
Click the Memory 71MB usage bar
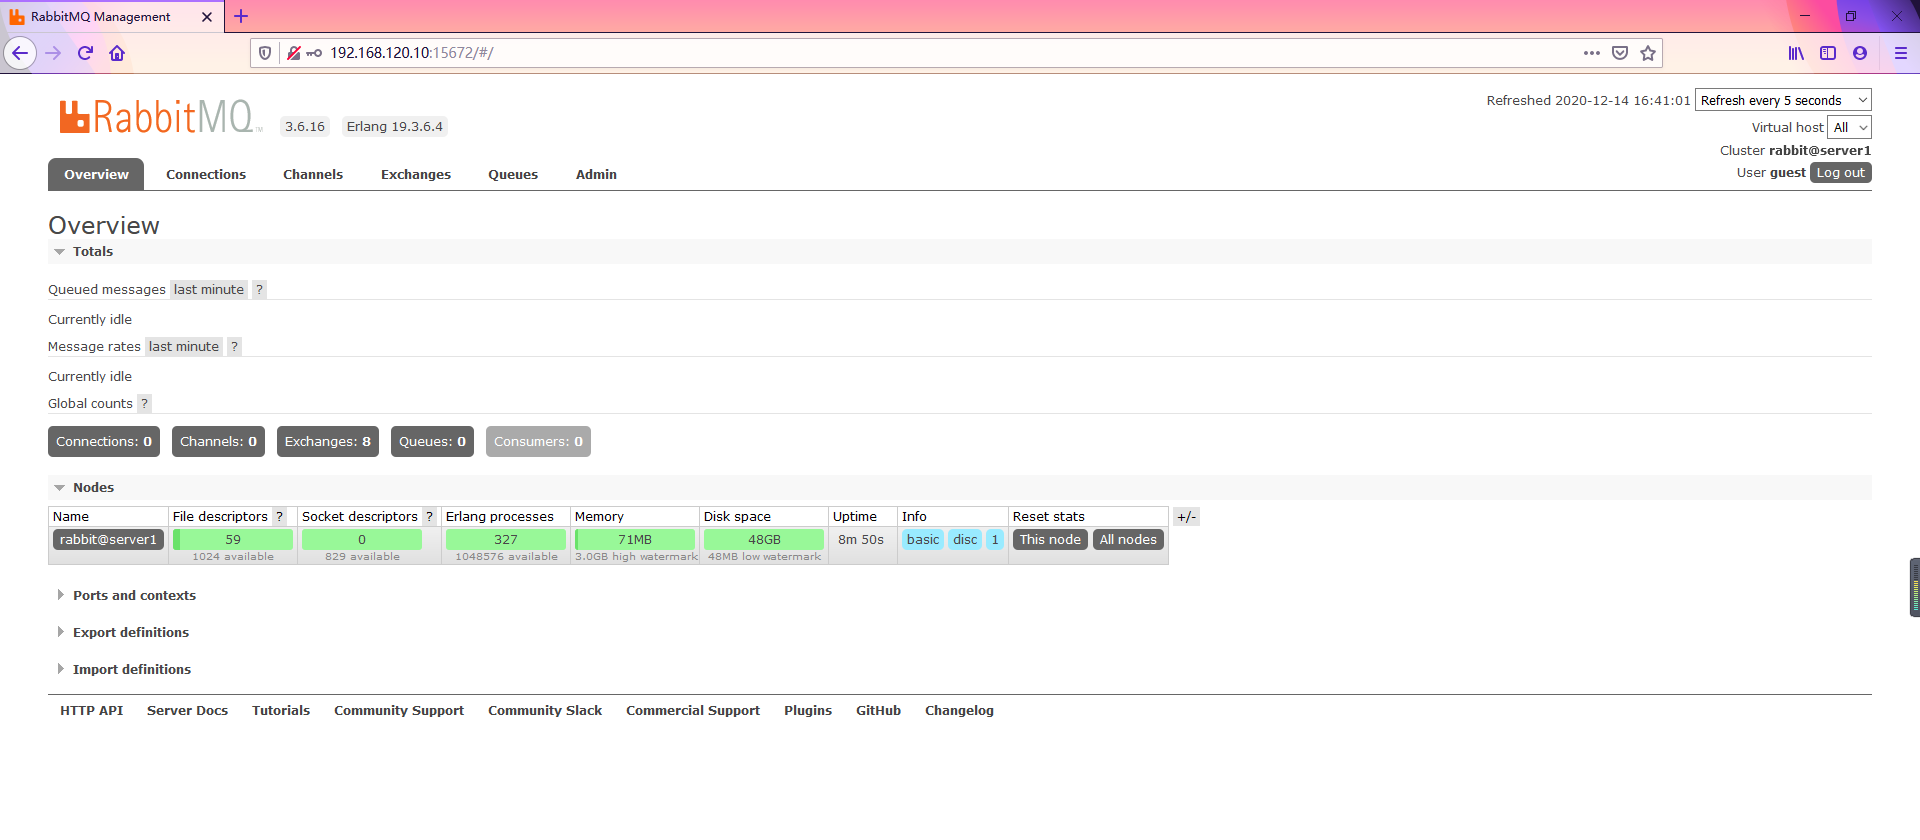(635, 540)
